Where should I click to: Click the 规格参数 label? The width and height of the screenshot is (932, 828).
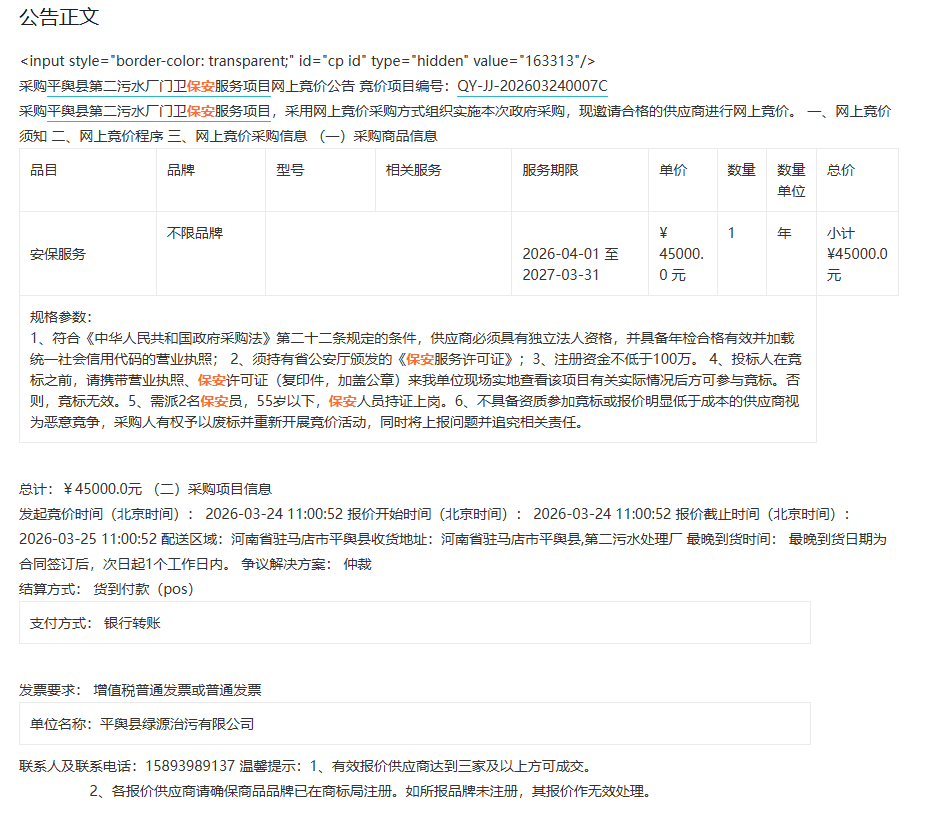click(60, 318)
